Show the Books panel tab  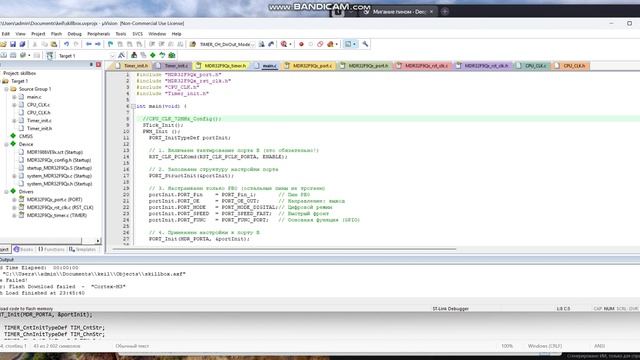pyautogui.click(x=23, y=249)
